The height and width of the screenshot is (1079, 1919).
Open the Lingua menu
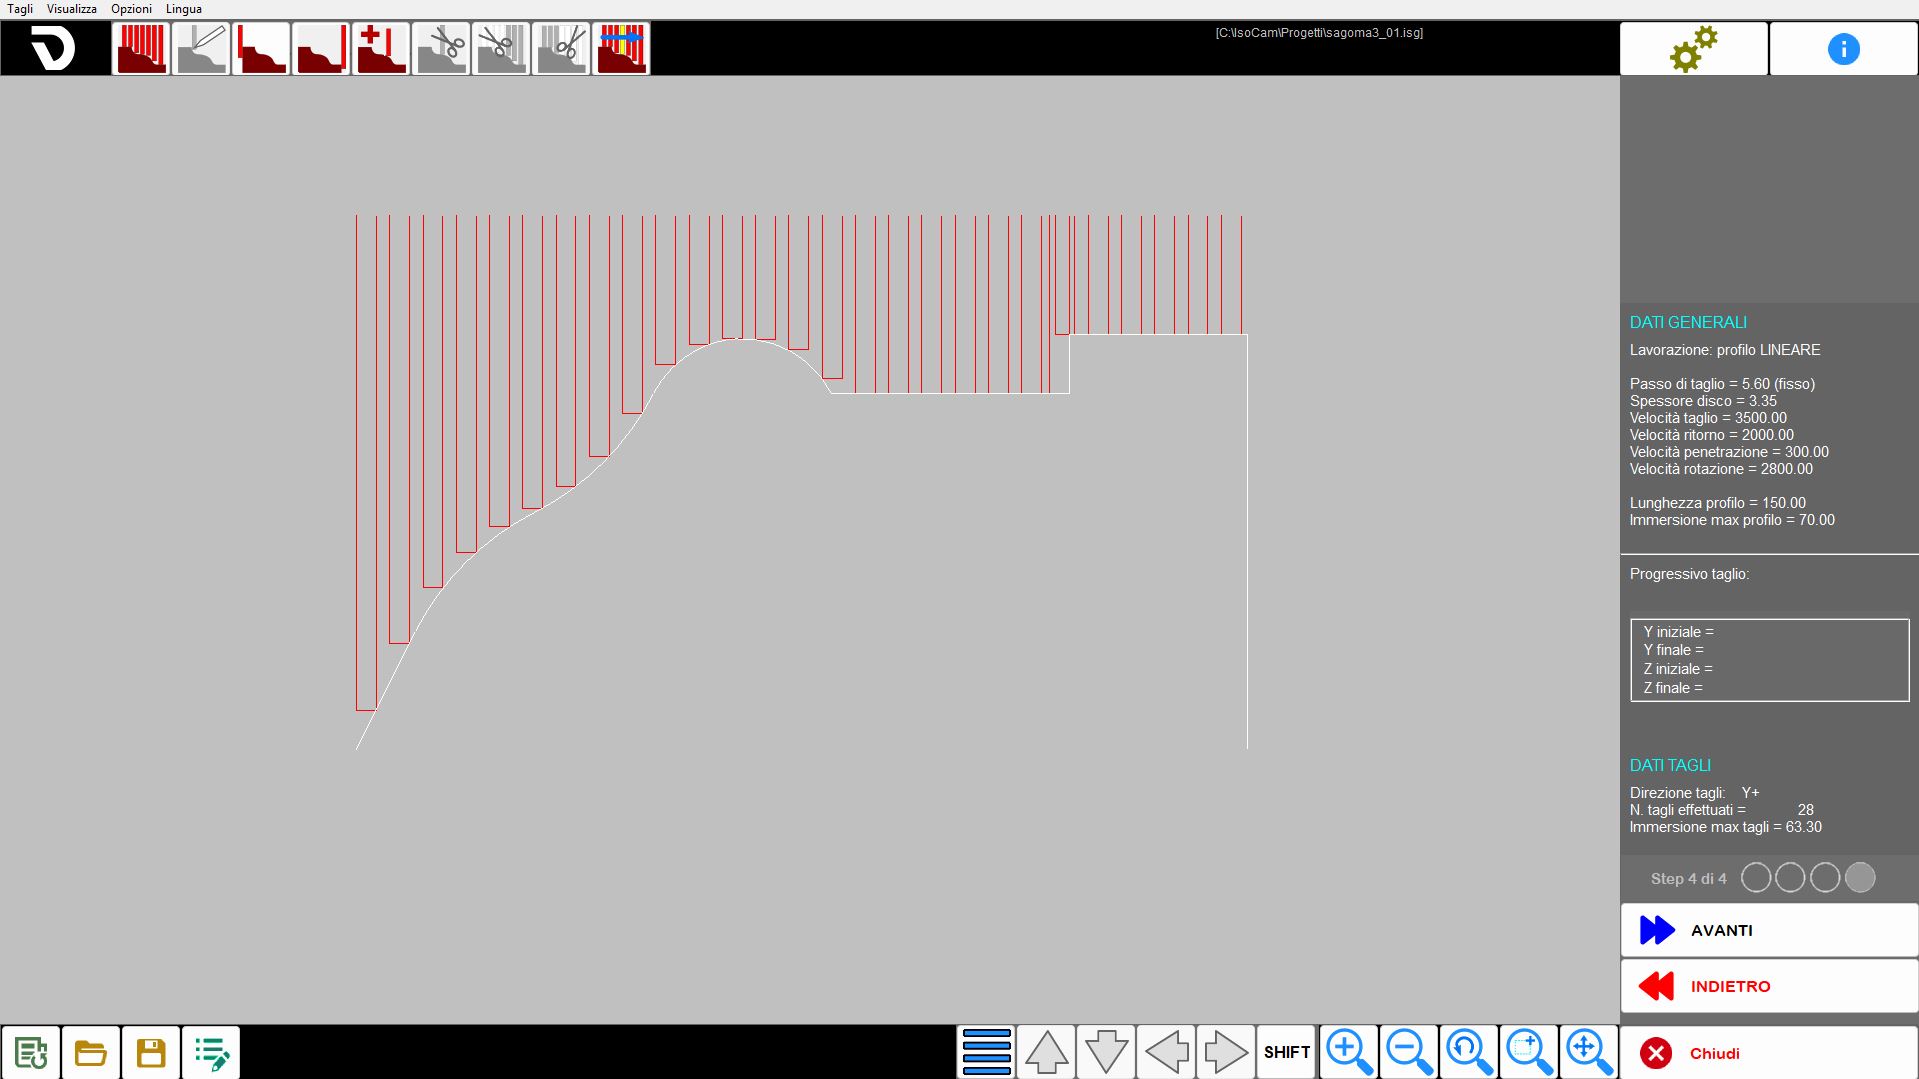pyautogui.click(x=184, y=9)
